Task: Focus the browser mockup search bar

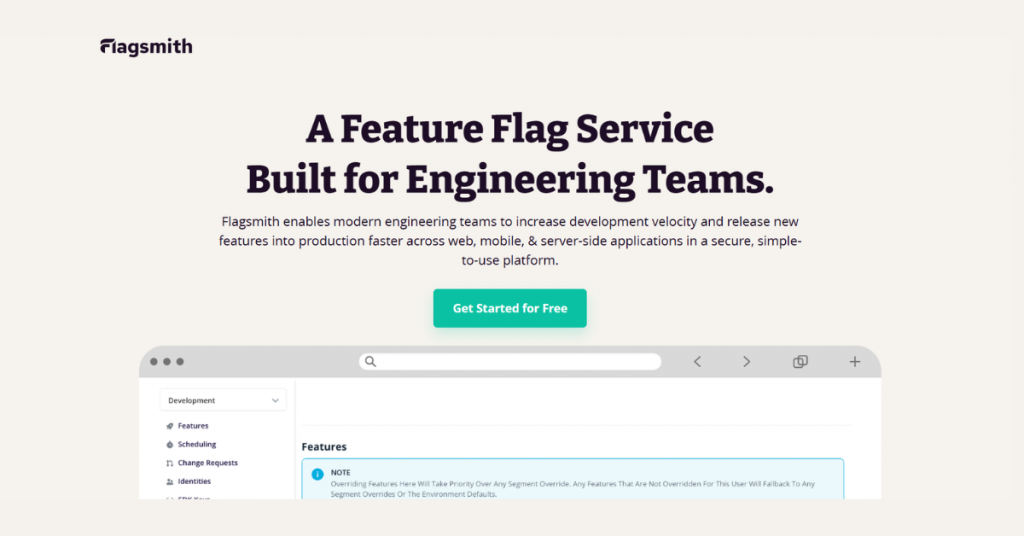Action: (509, 362)
